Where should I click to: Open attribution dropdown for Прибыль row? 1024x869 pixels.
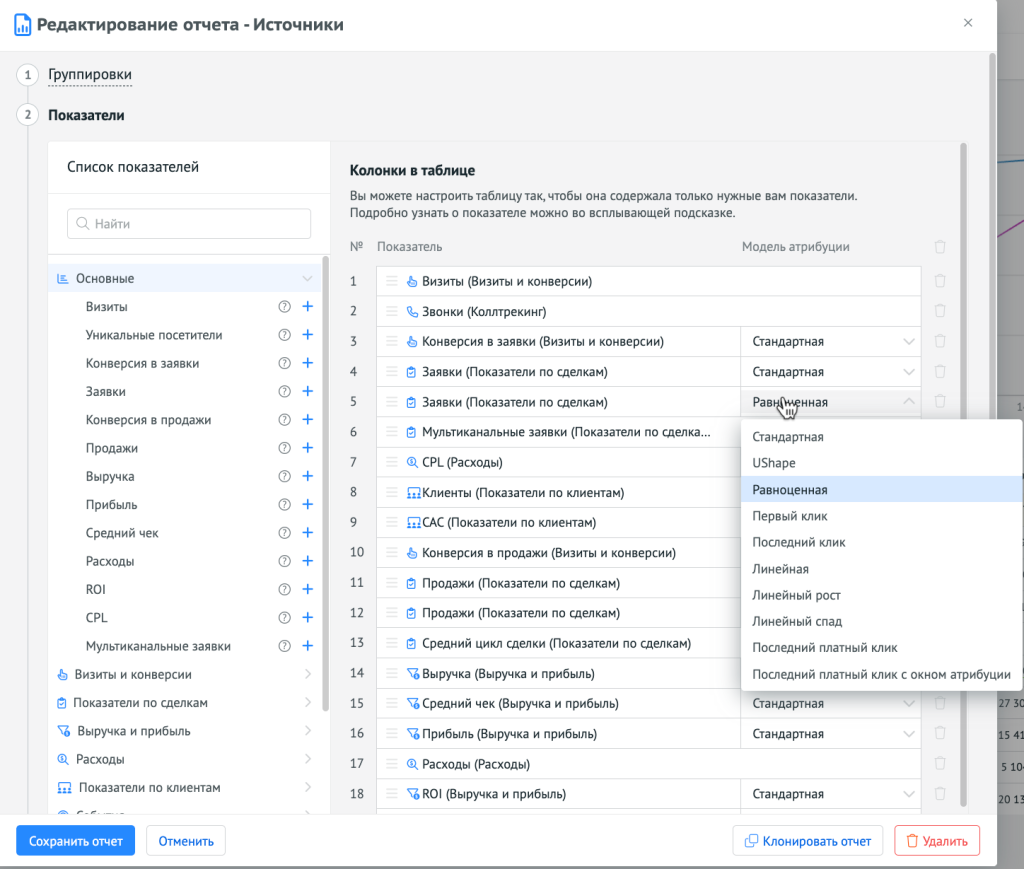coord(829,734)
